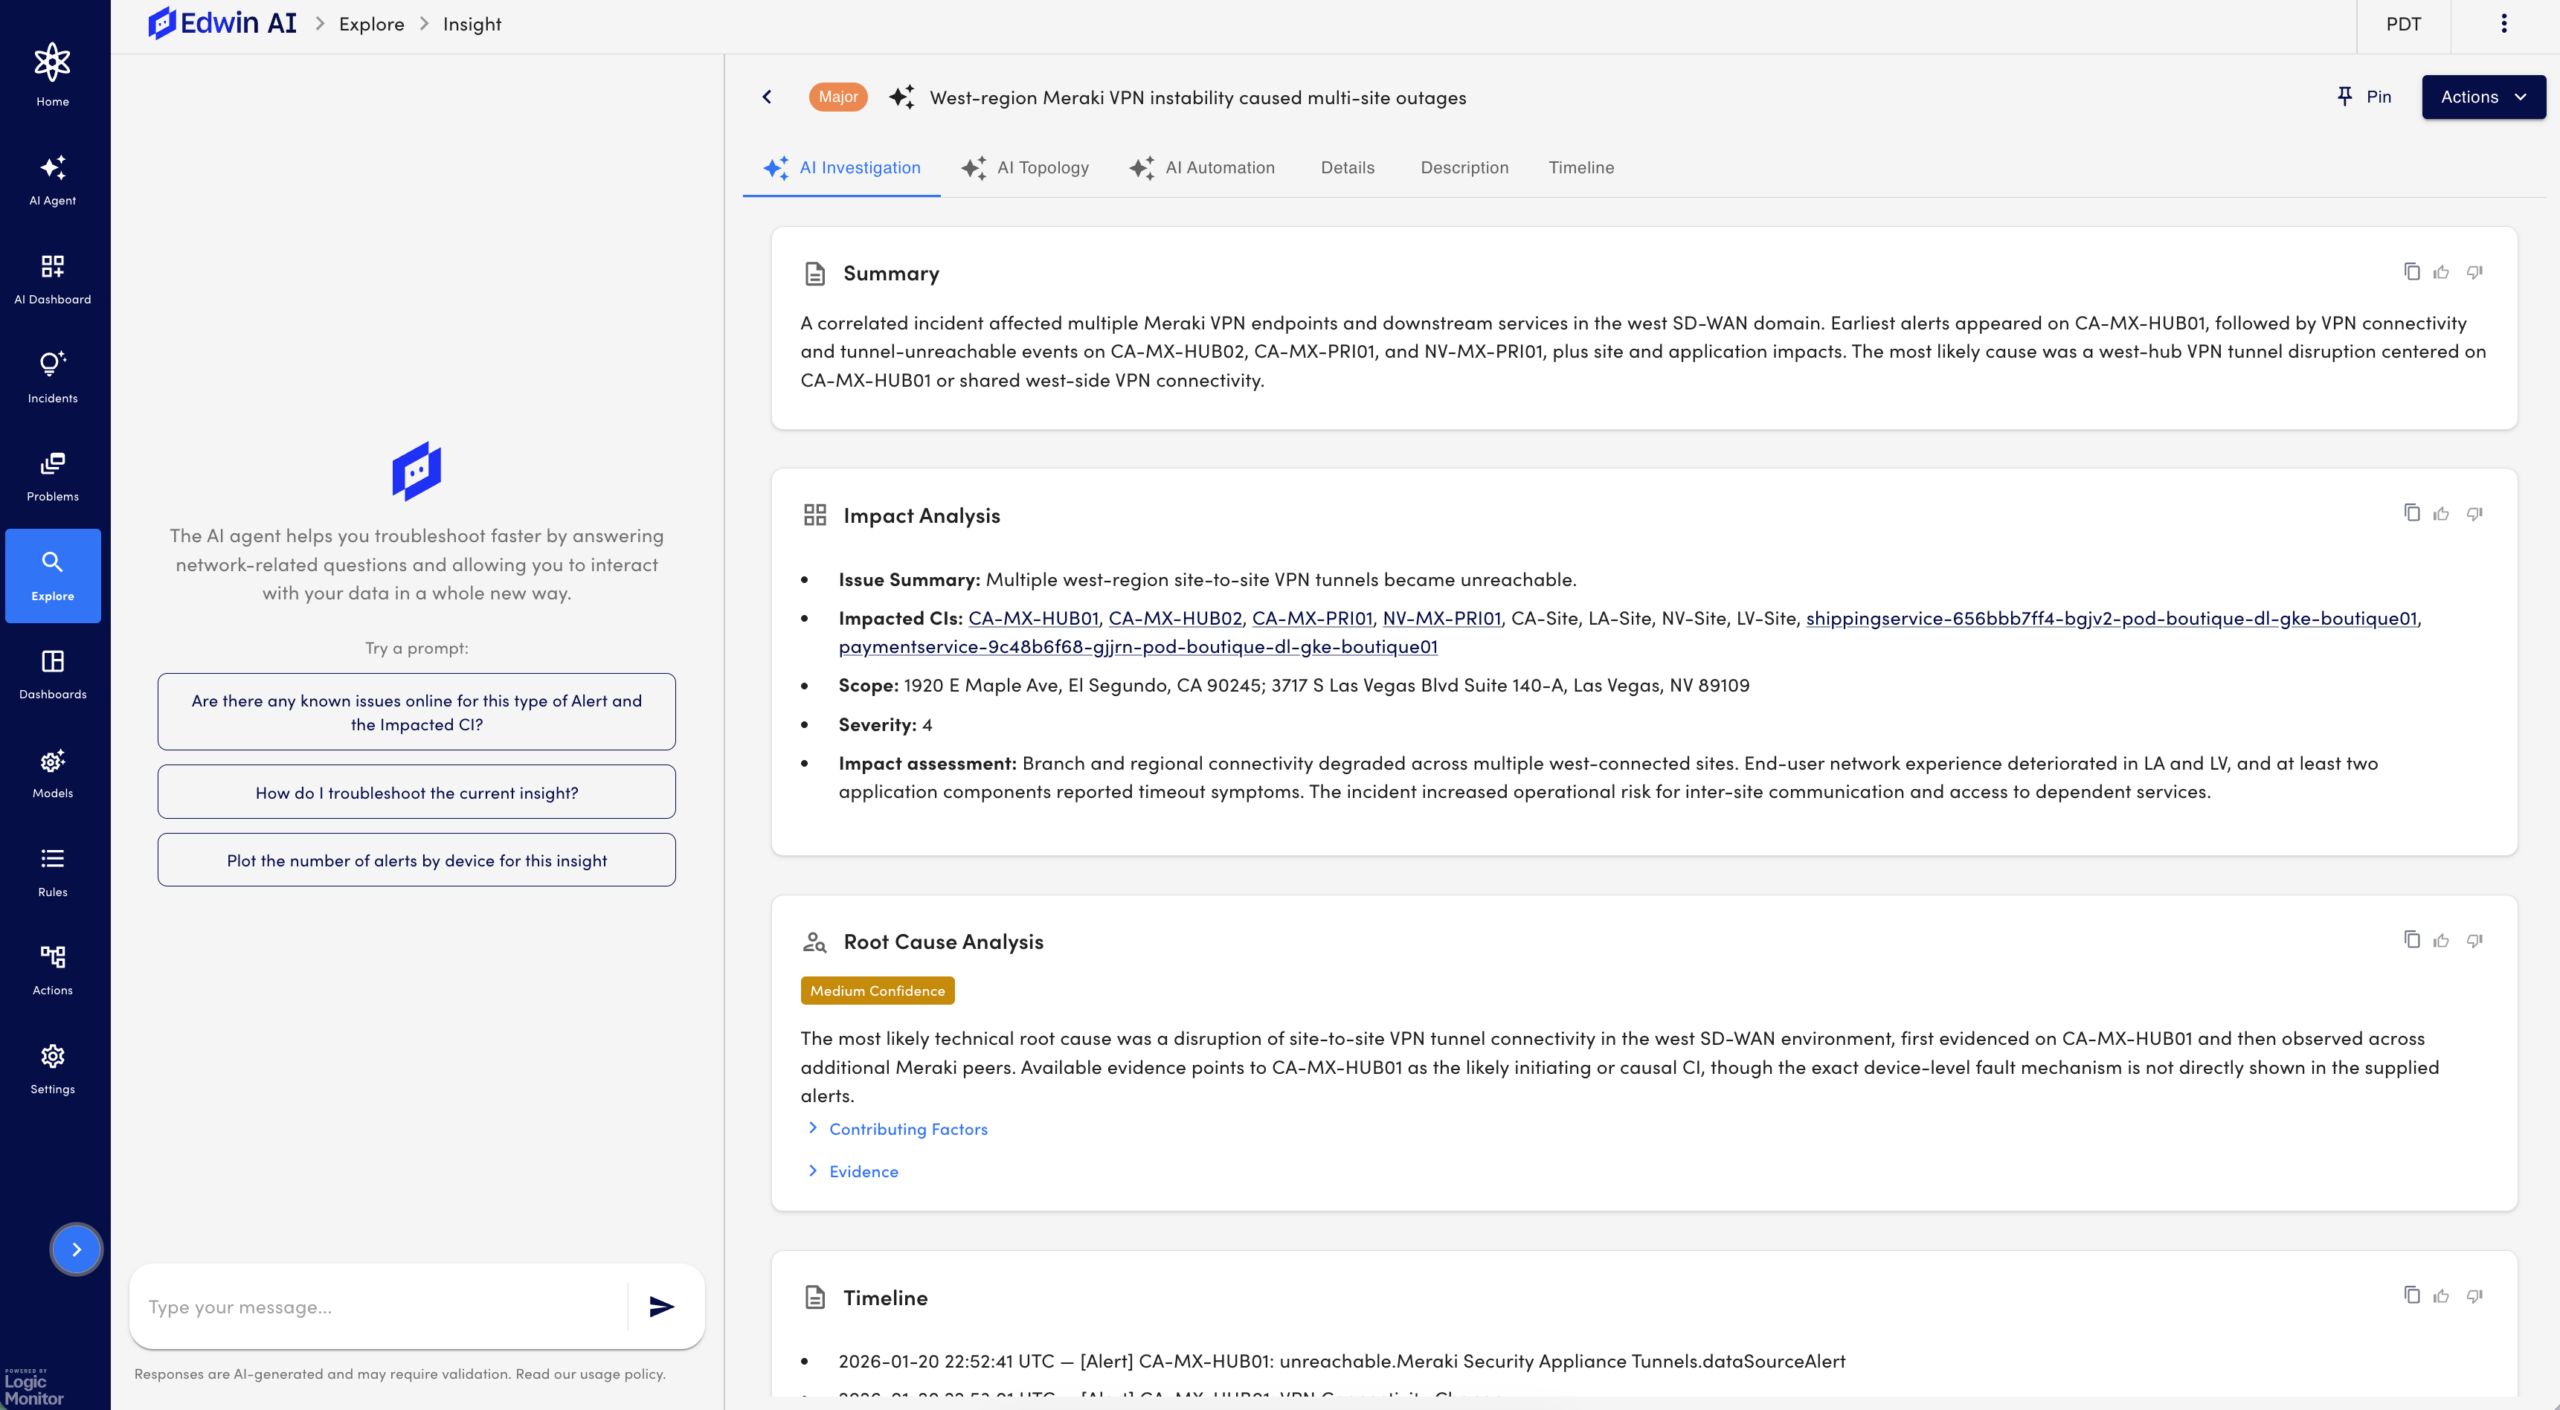Go to Incidents in the sidebar

(52, 378)
